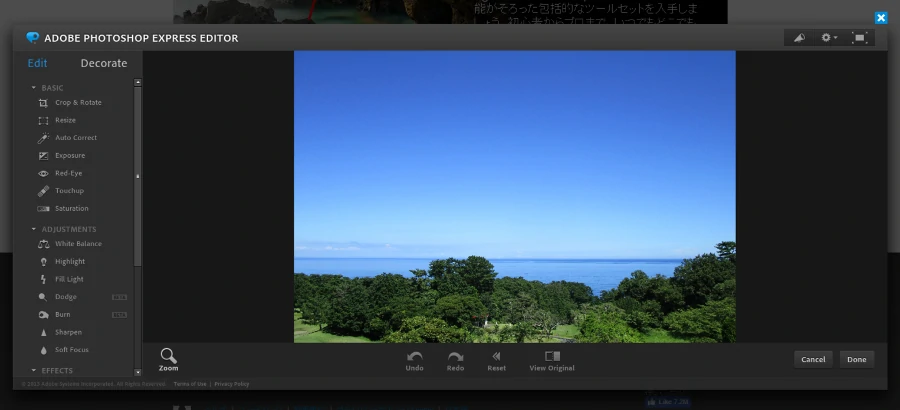This screenshot has width=900, height=410.
Task: Switch to the Decorate tab
Action: (x=104, y=63)
